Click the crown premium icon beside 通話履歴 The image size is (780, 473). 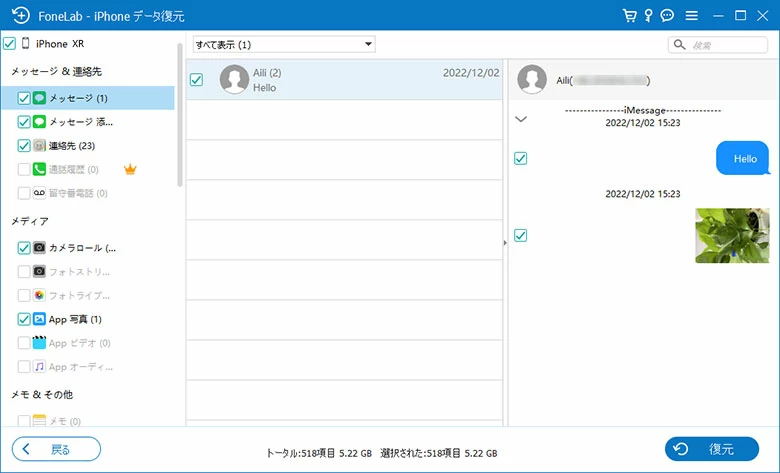coord(129,169)
